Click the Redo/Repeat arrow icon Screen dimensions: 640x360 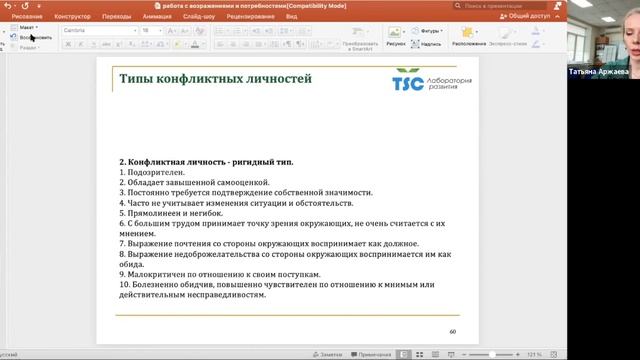[25, 6]
